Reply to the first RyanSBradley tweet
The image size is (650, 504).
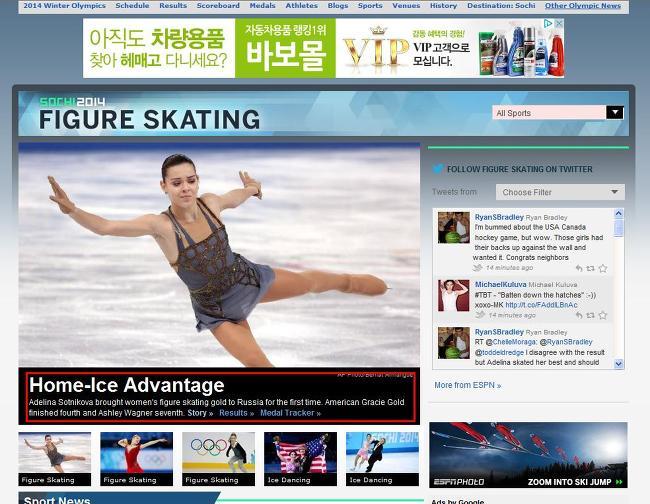(x=579, y=268)
